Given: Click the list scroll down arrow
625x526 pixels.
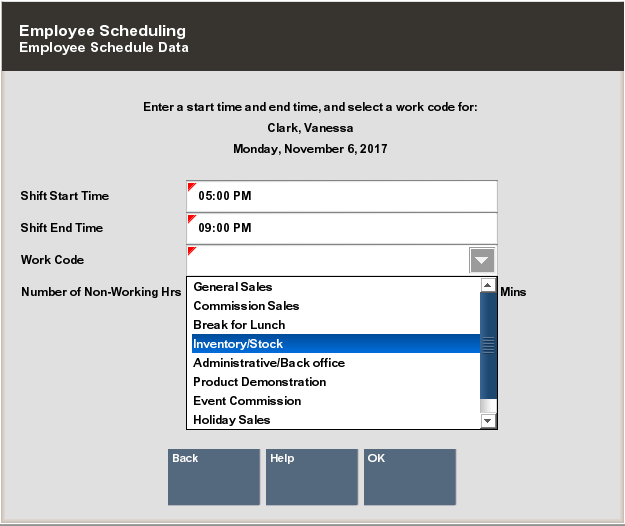Looking at the screenshot, I should [x=488, y=420].
